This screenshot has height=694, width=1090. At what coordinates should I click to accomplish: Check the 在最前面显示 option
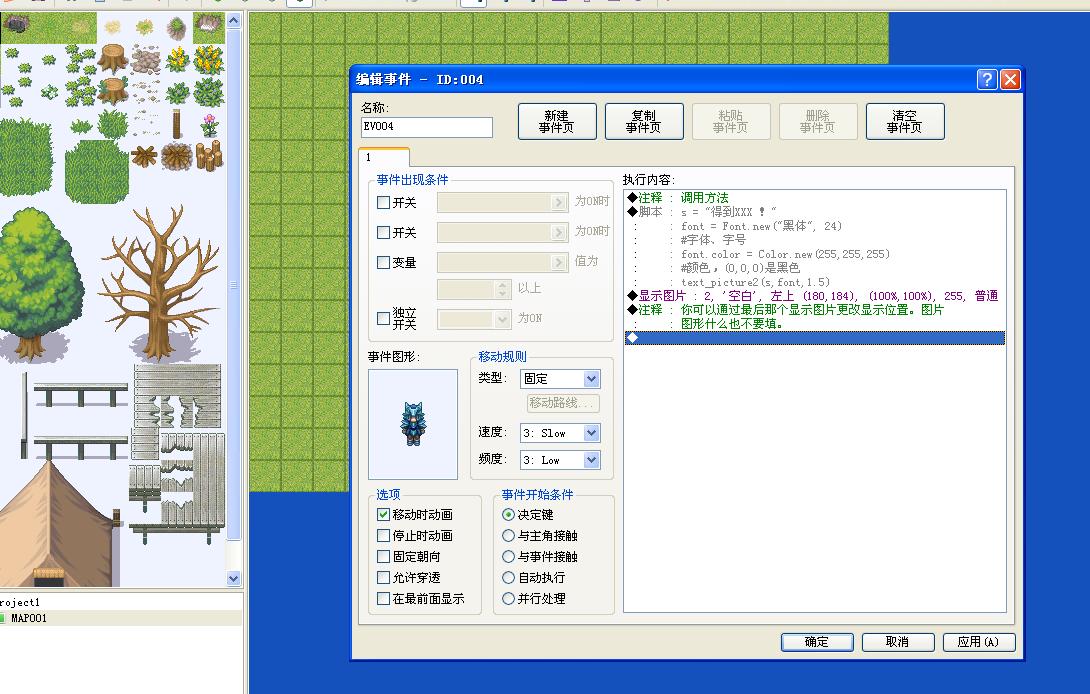(383, 598)
